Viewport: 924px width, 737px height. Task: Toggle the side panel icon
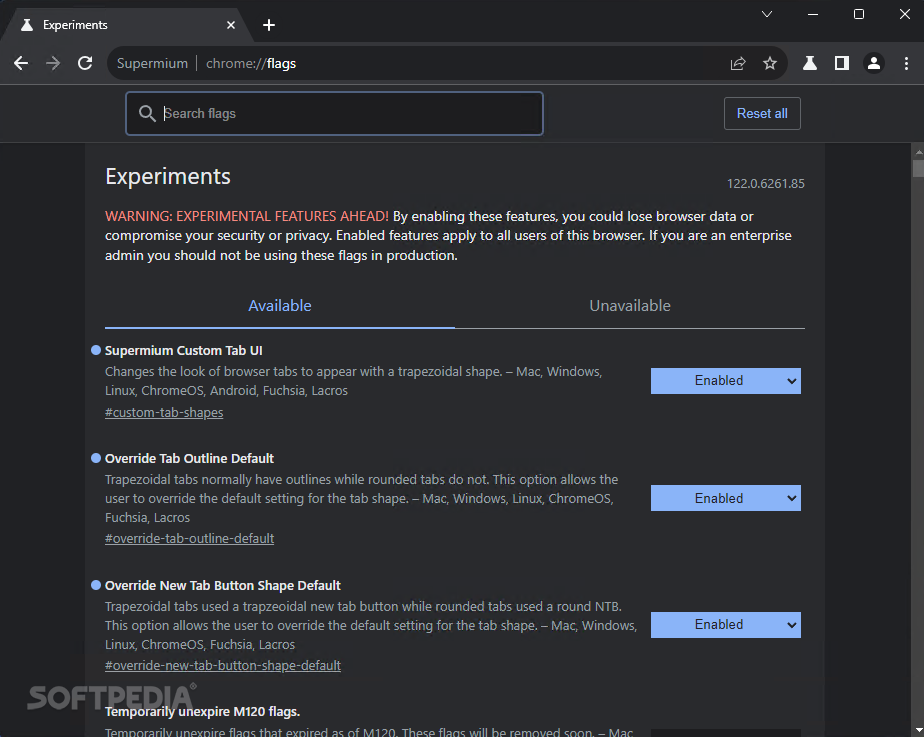point(842,63)
